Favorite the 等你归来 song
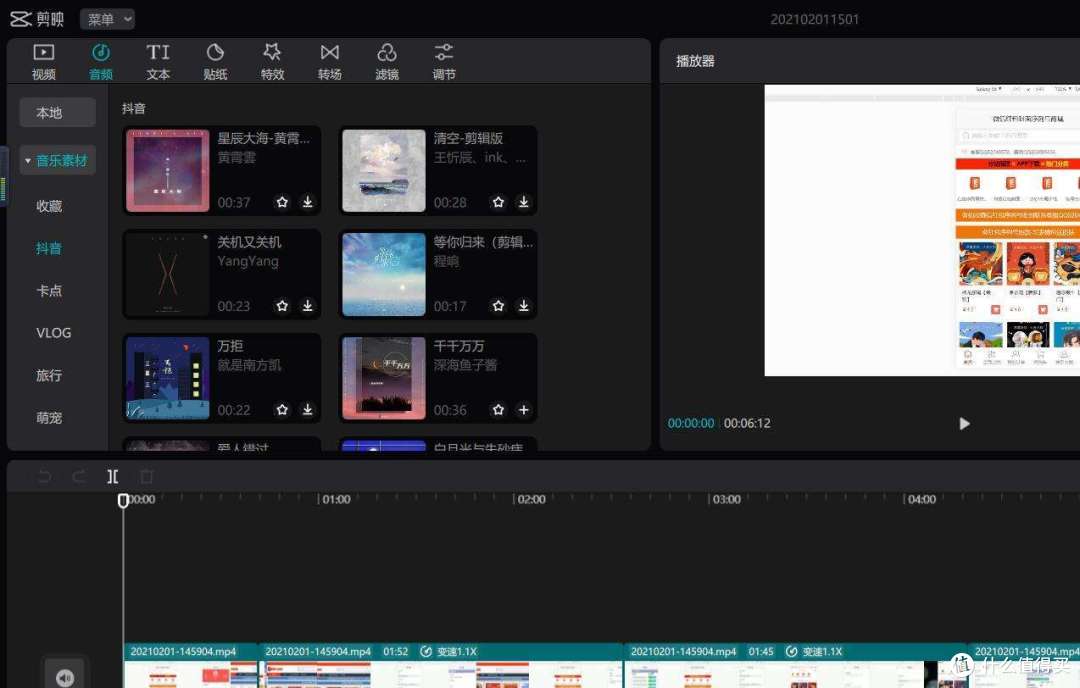 tap(498, 305)
